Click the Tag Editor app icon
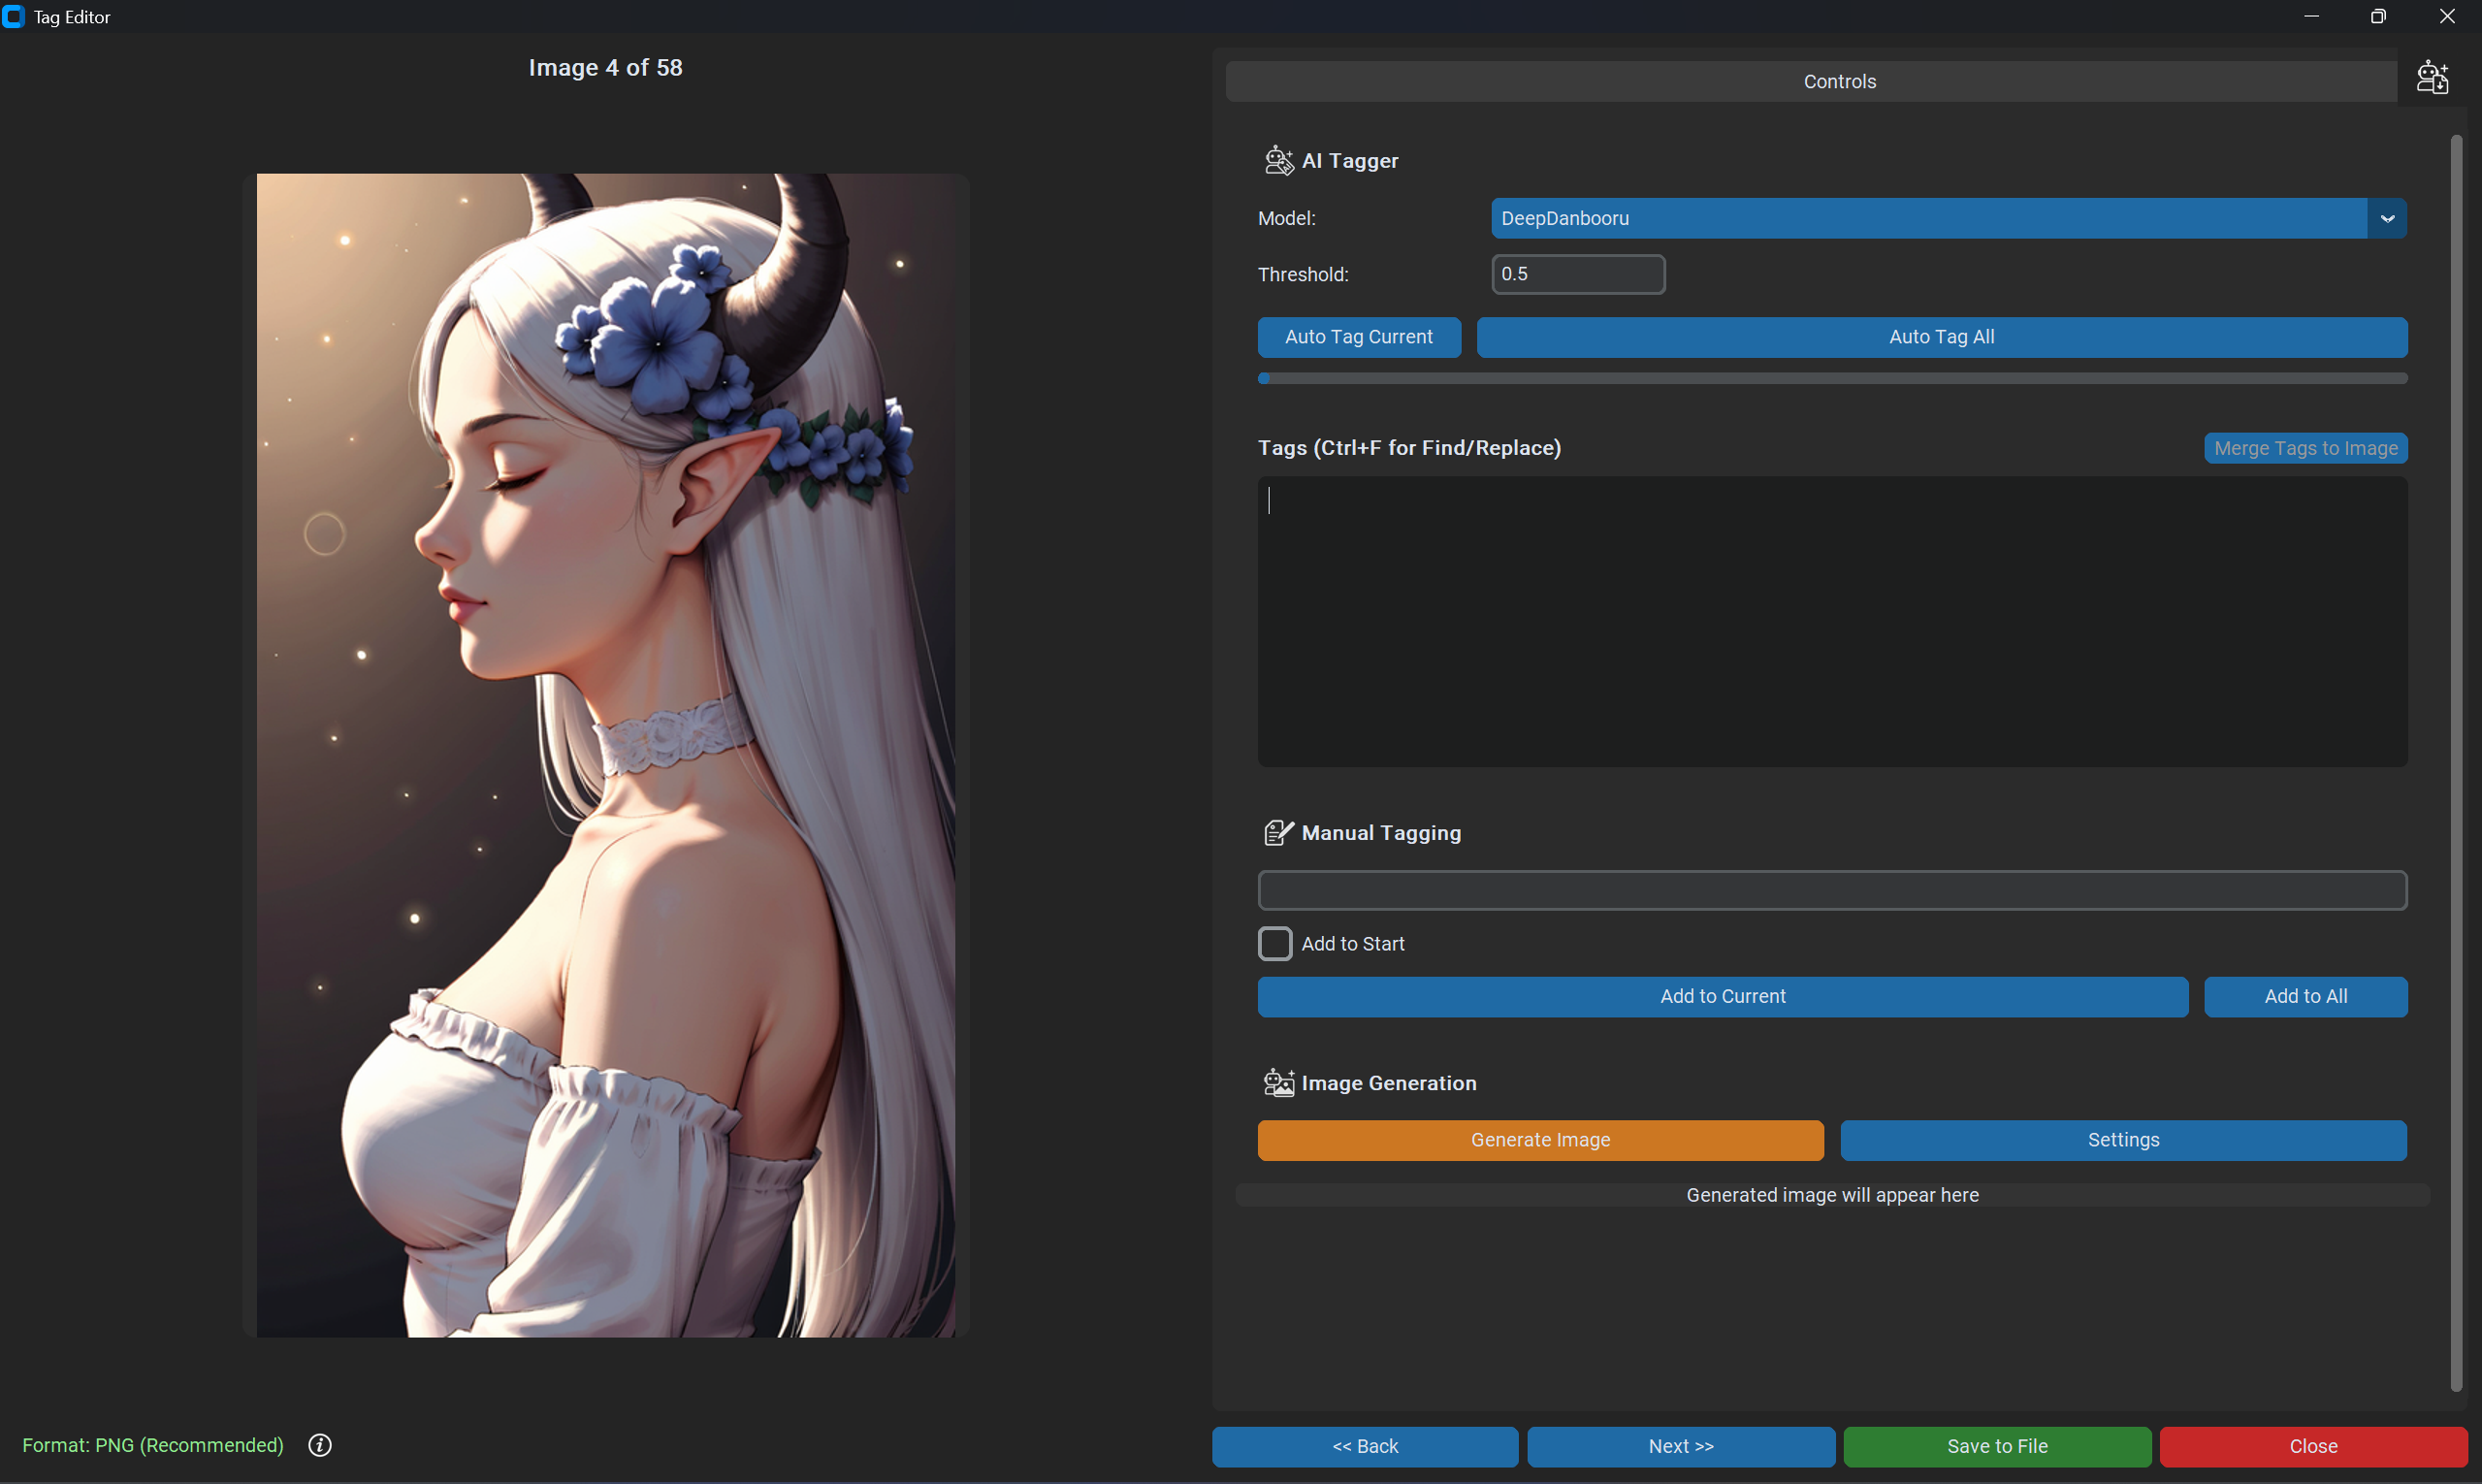 (14, 16)
